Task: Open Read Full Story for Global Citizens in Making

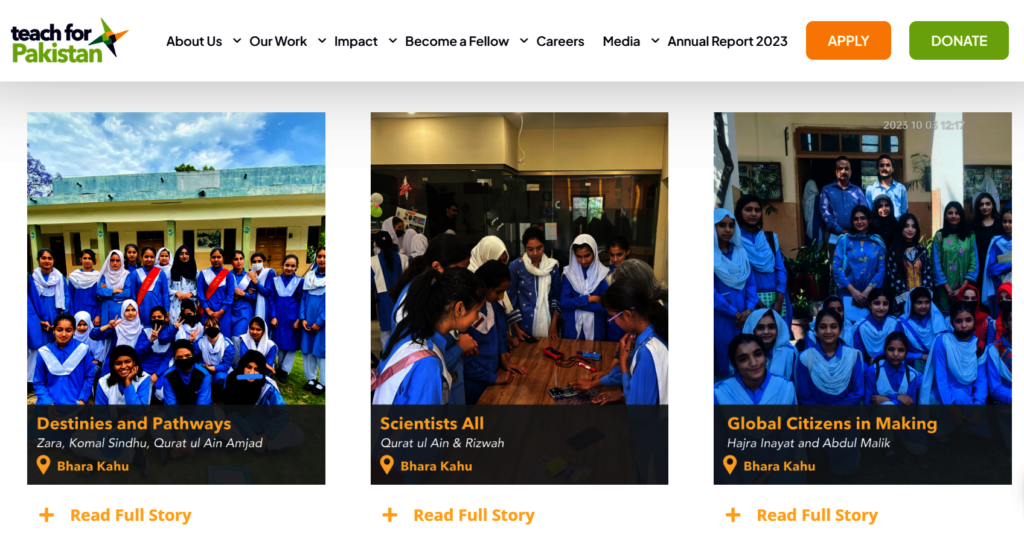Action: click(x=817, y=515)
